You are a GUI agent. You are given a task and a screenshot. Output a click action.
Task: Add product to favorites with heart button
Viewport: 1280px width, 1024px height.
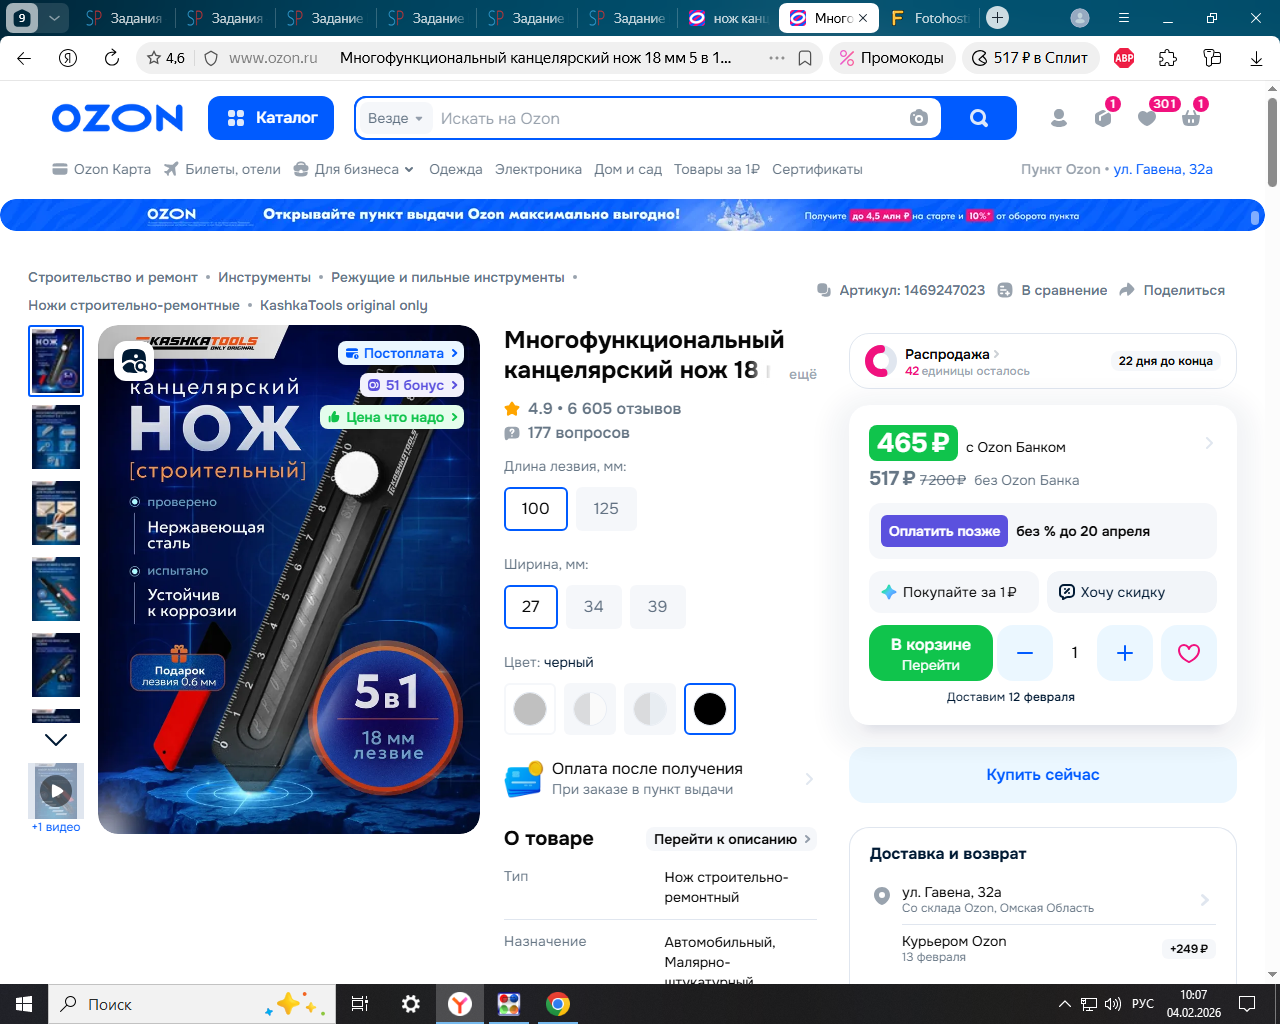pyautogui.click(x=1189, y=653)
